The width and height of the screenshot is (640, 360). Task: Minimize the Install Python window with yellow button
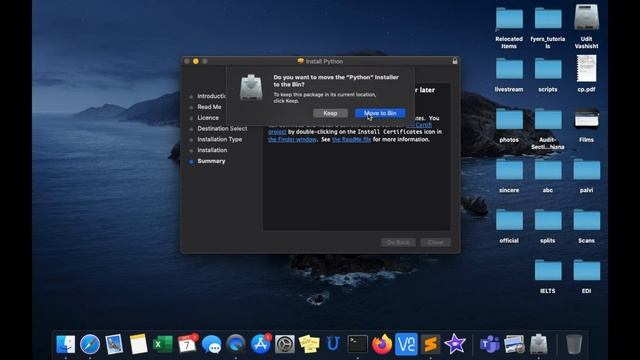click(196, 61)
